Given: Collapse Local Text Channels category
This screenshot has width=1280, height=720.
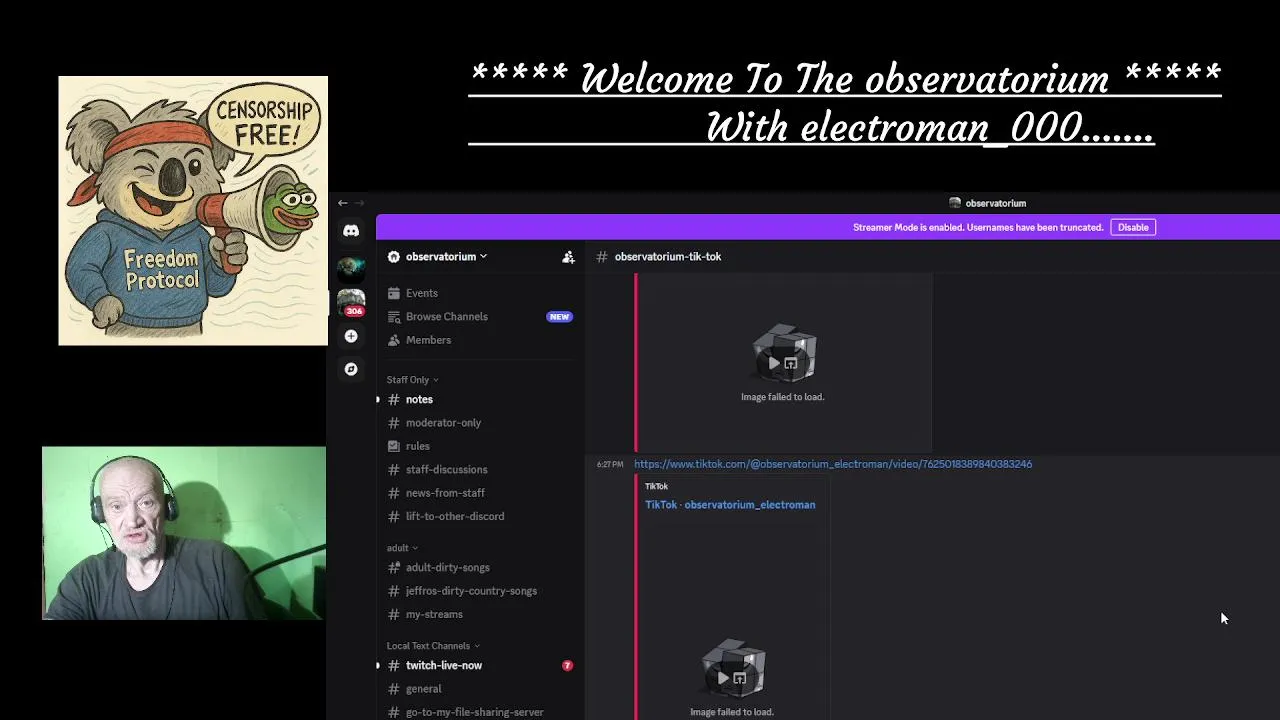Looking at the screenshot, I should click(x=433, y=646).
